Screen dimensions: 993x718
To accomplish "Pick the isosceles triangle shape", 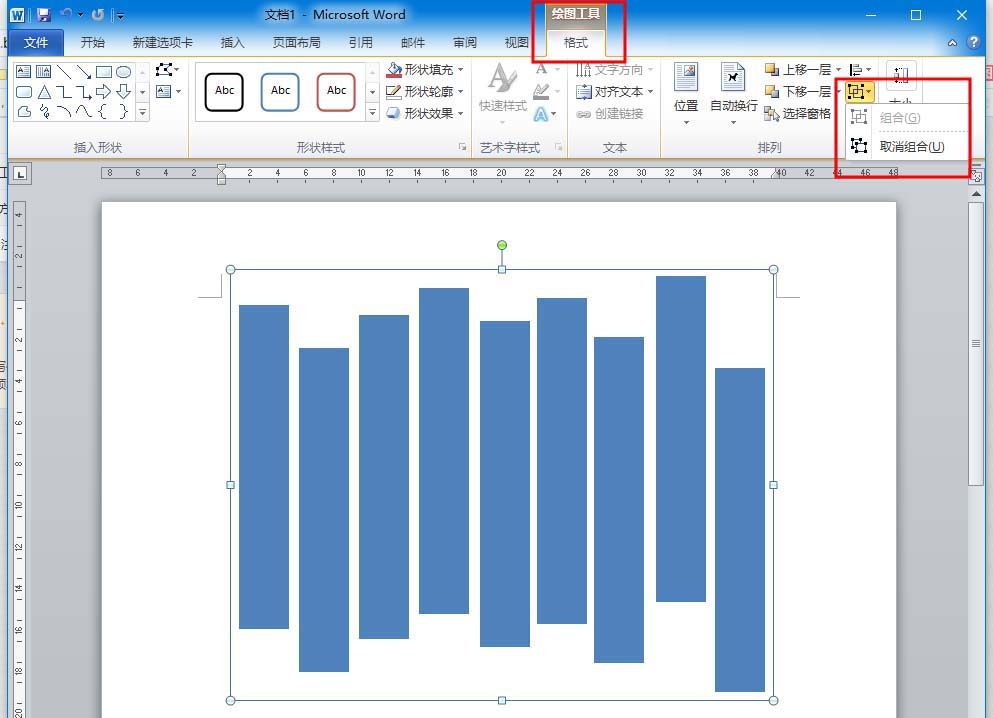I will tap(44, 92).
